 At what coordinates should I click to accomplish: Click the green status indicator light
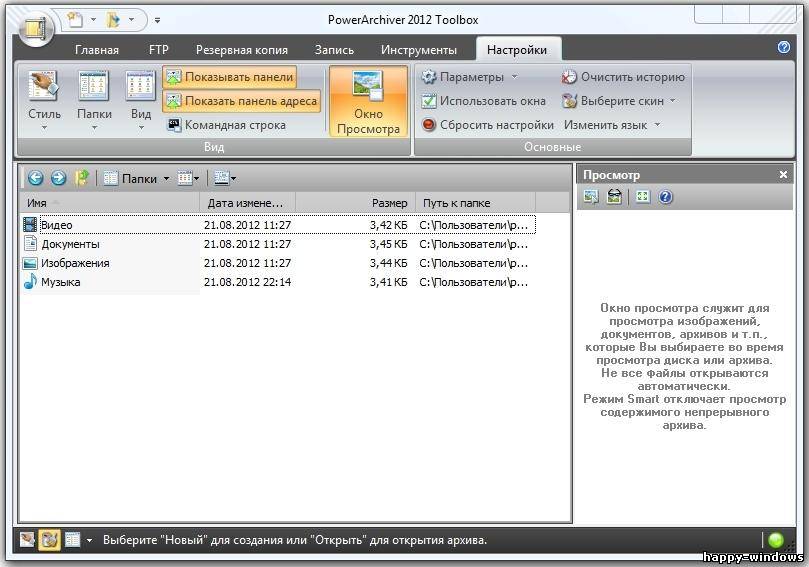coord(775,540)
